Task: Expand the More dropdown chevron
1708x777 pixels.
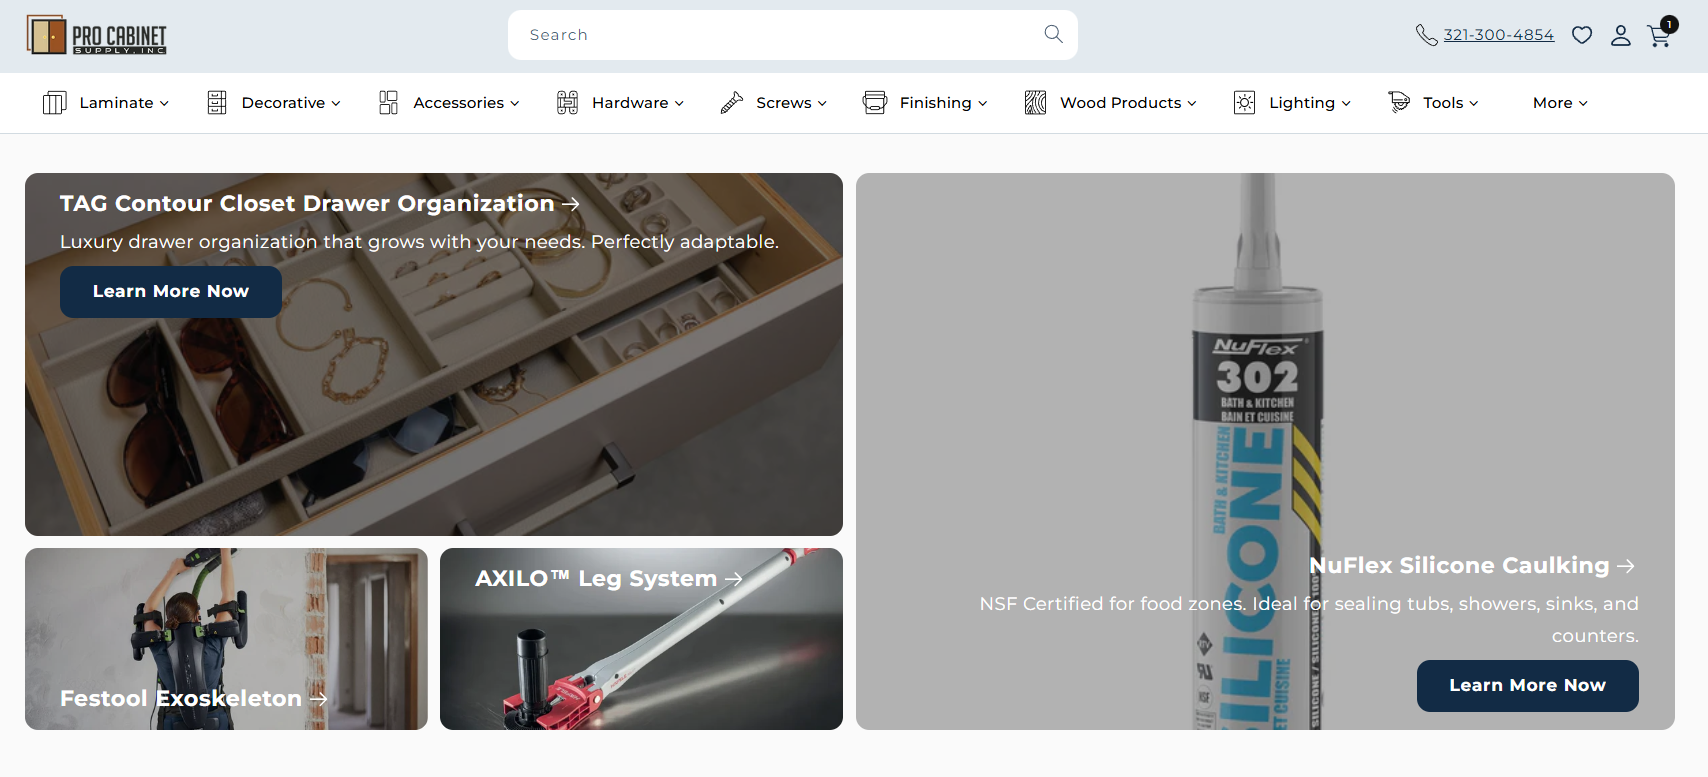Action: 1583,103
